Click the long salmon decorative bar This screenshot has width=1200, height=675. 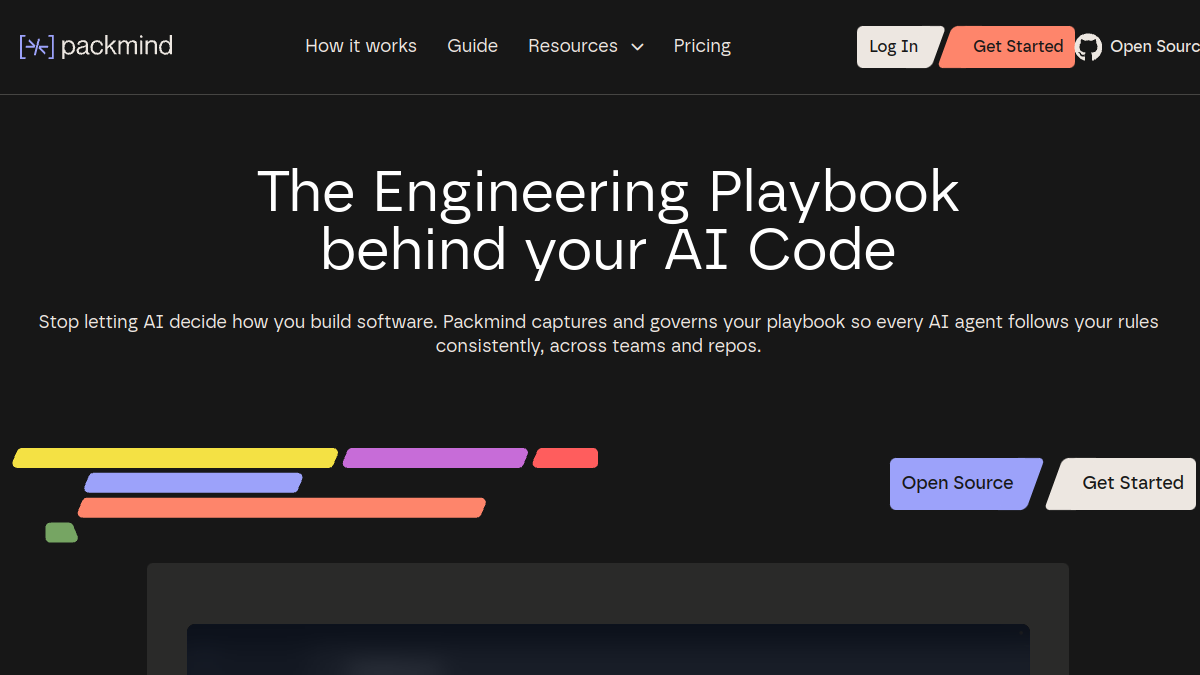(x=282, y=508)
